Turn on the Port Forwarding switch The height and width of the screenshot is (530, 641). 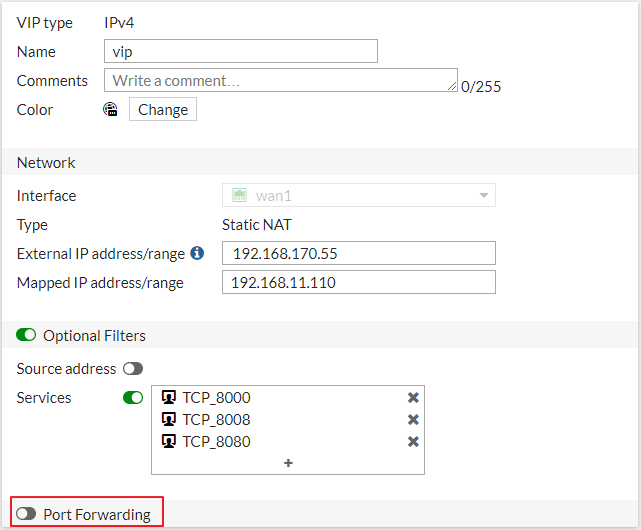[x=26, y=514]
